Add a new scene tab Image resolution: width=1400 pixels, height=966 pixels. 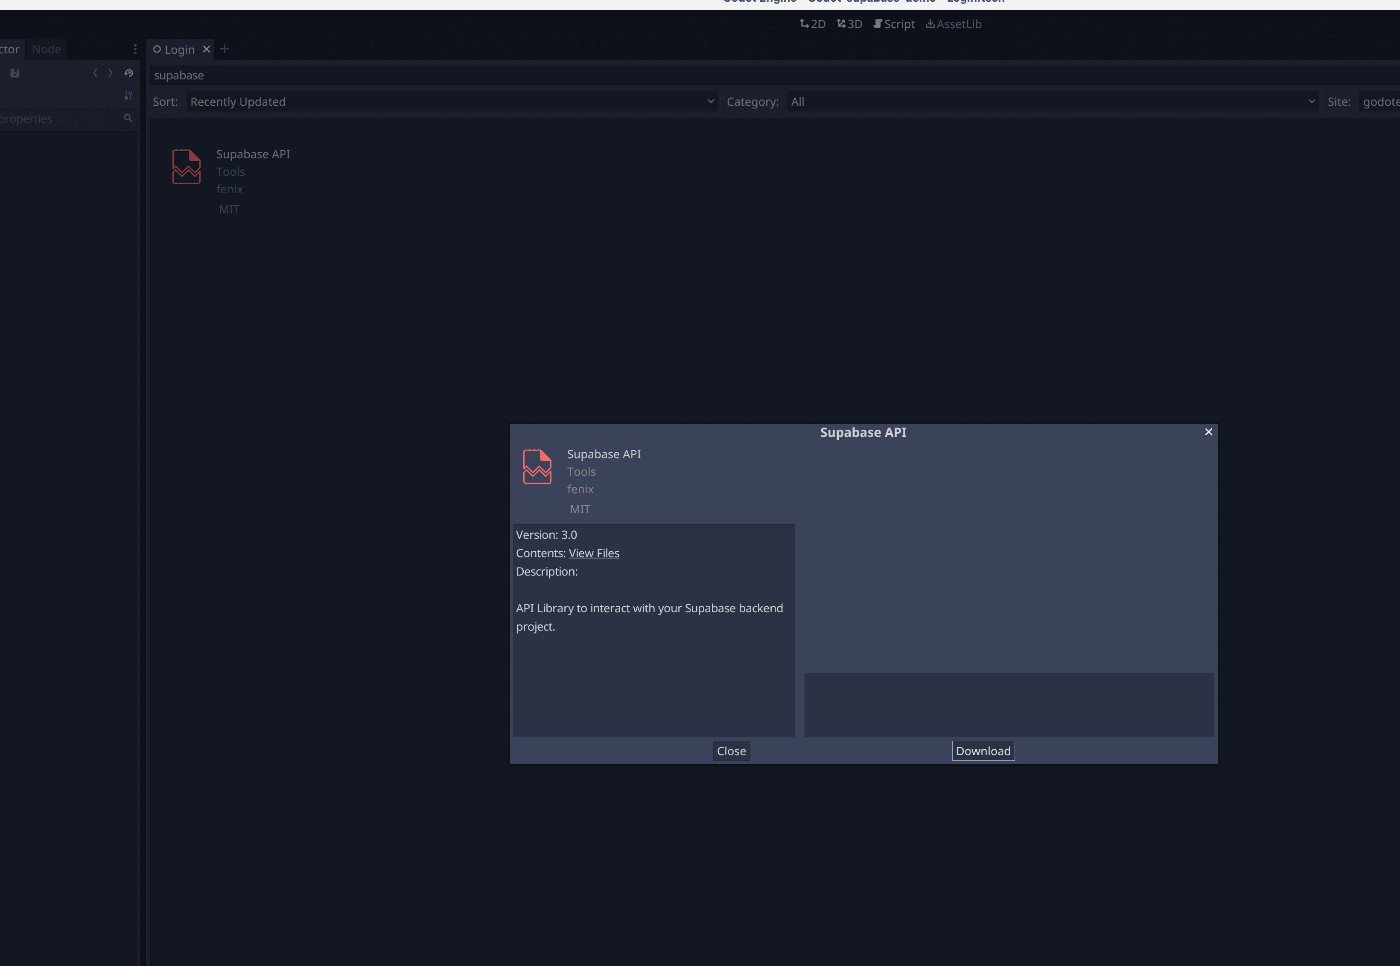click(x=224, y=49)
